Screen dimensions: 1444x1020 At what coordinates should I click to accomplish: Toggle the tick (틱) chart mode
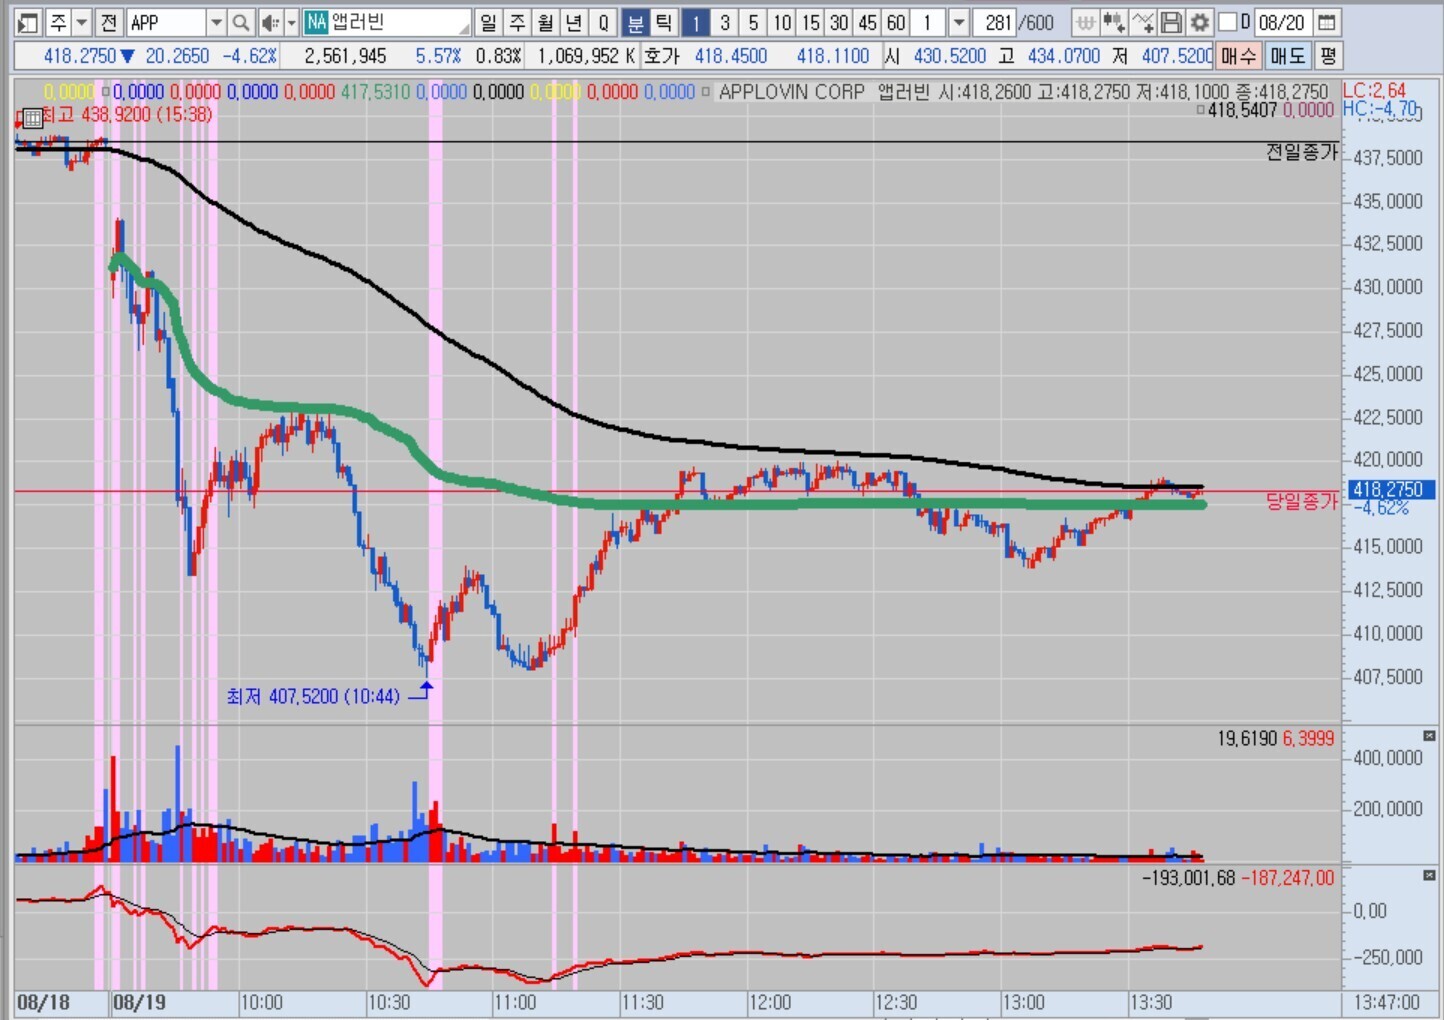pyautogui.click(x=663, y=22)
